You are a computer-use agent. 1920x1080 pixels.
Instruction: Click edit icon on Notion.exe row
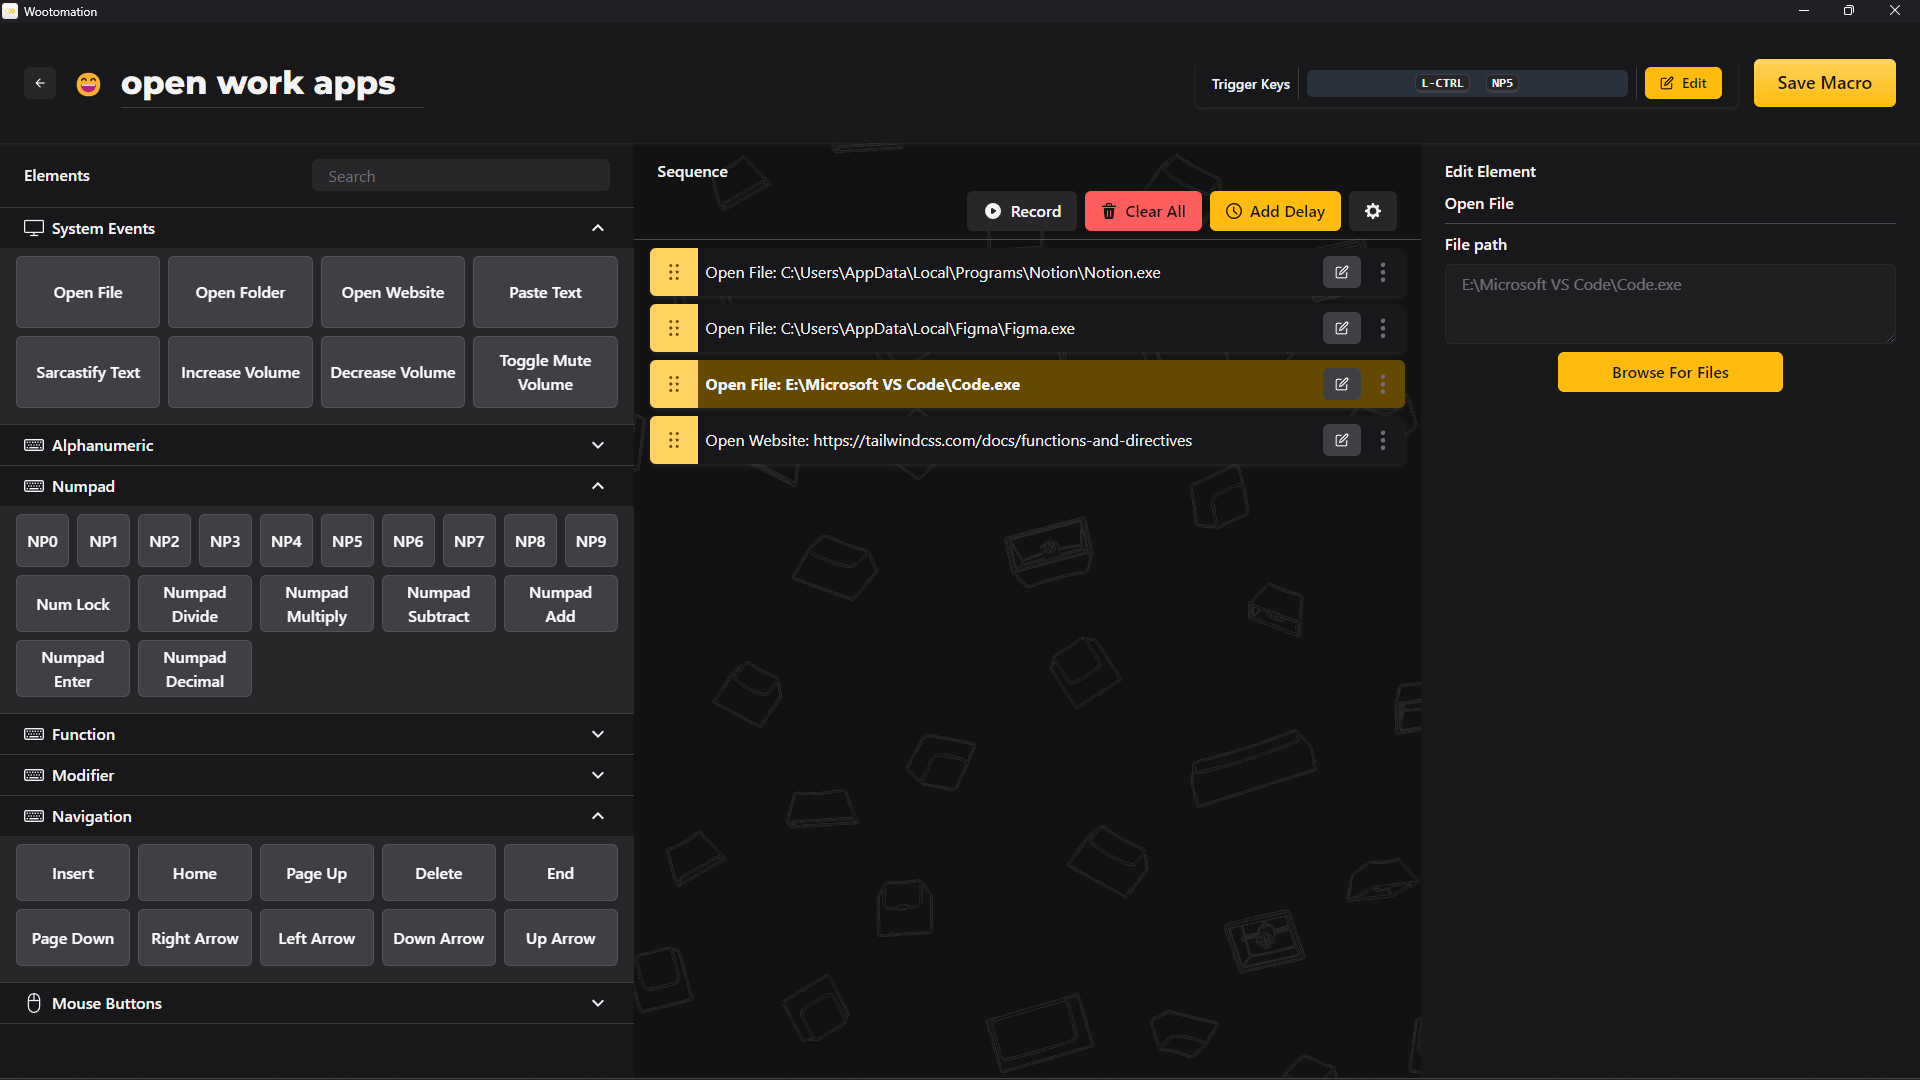point(1341,272)
